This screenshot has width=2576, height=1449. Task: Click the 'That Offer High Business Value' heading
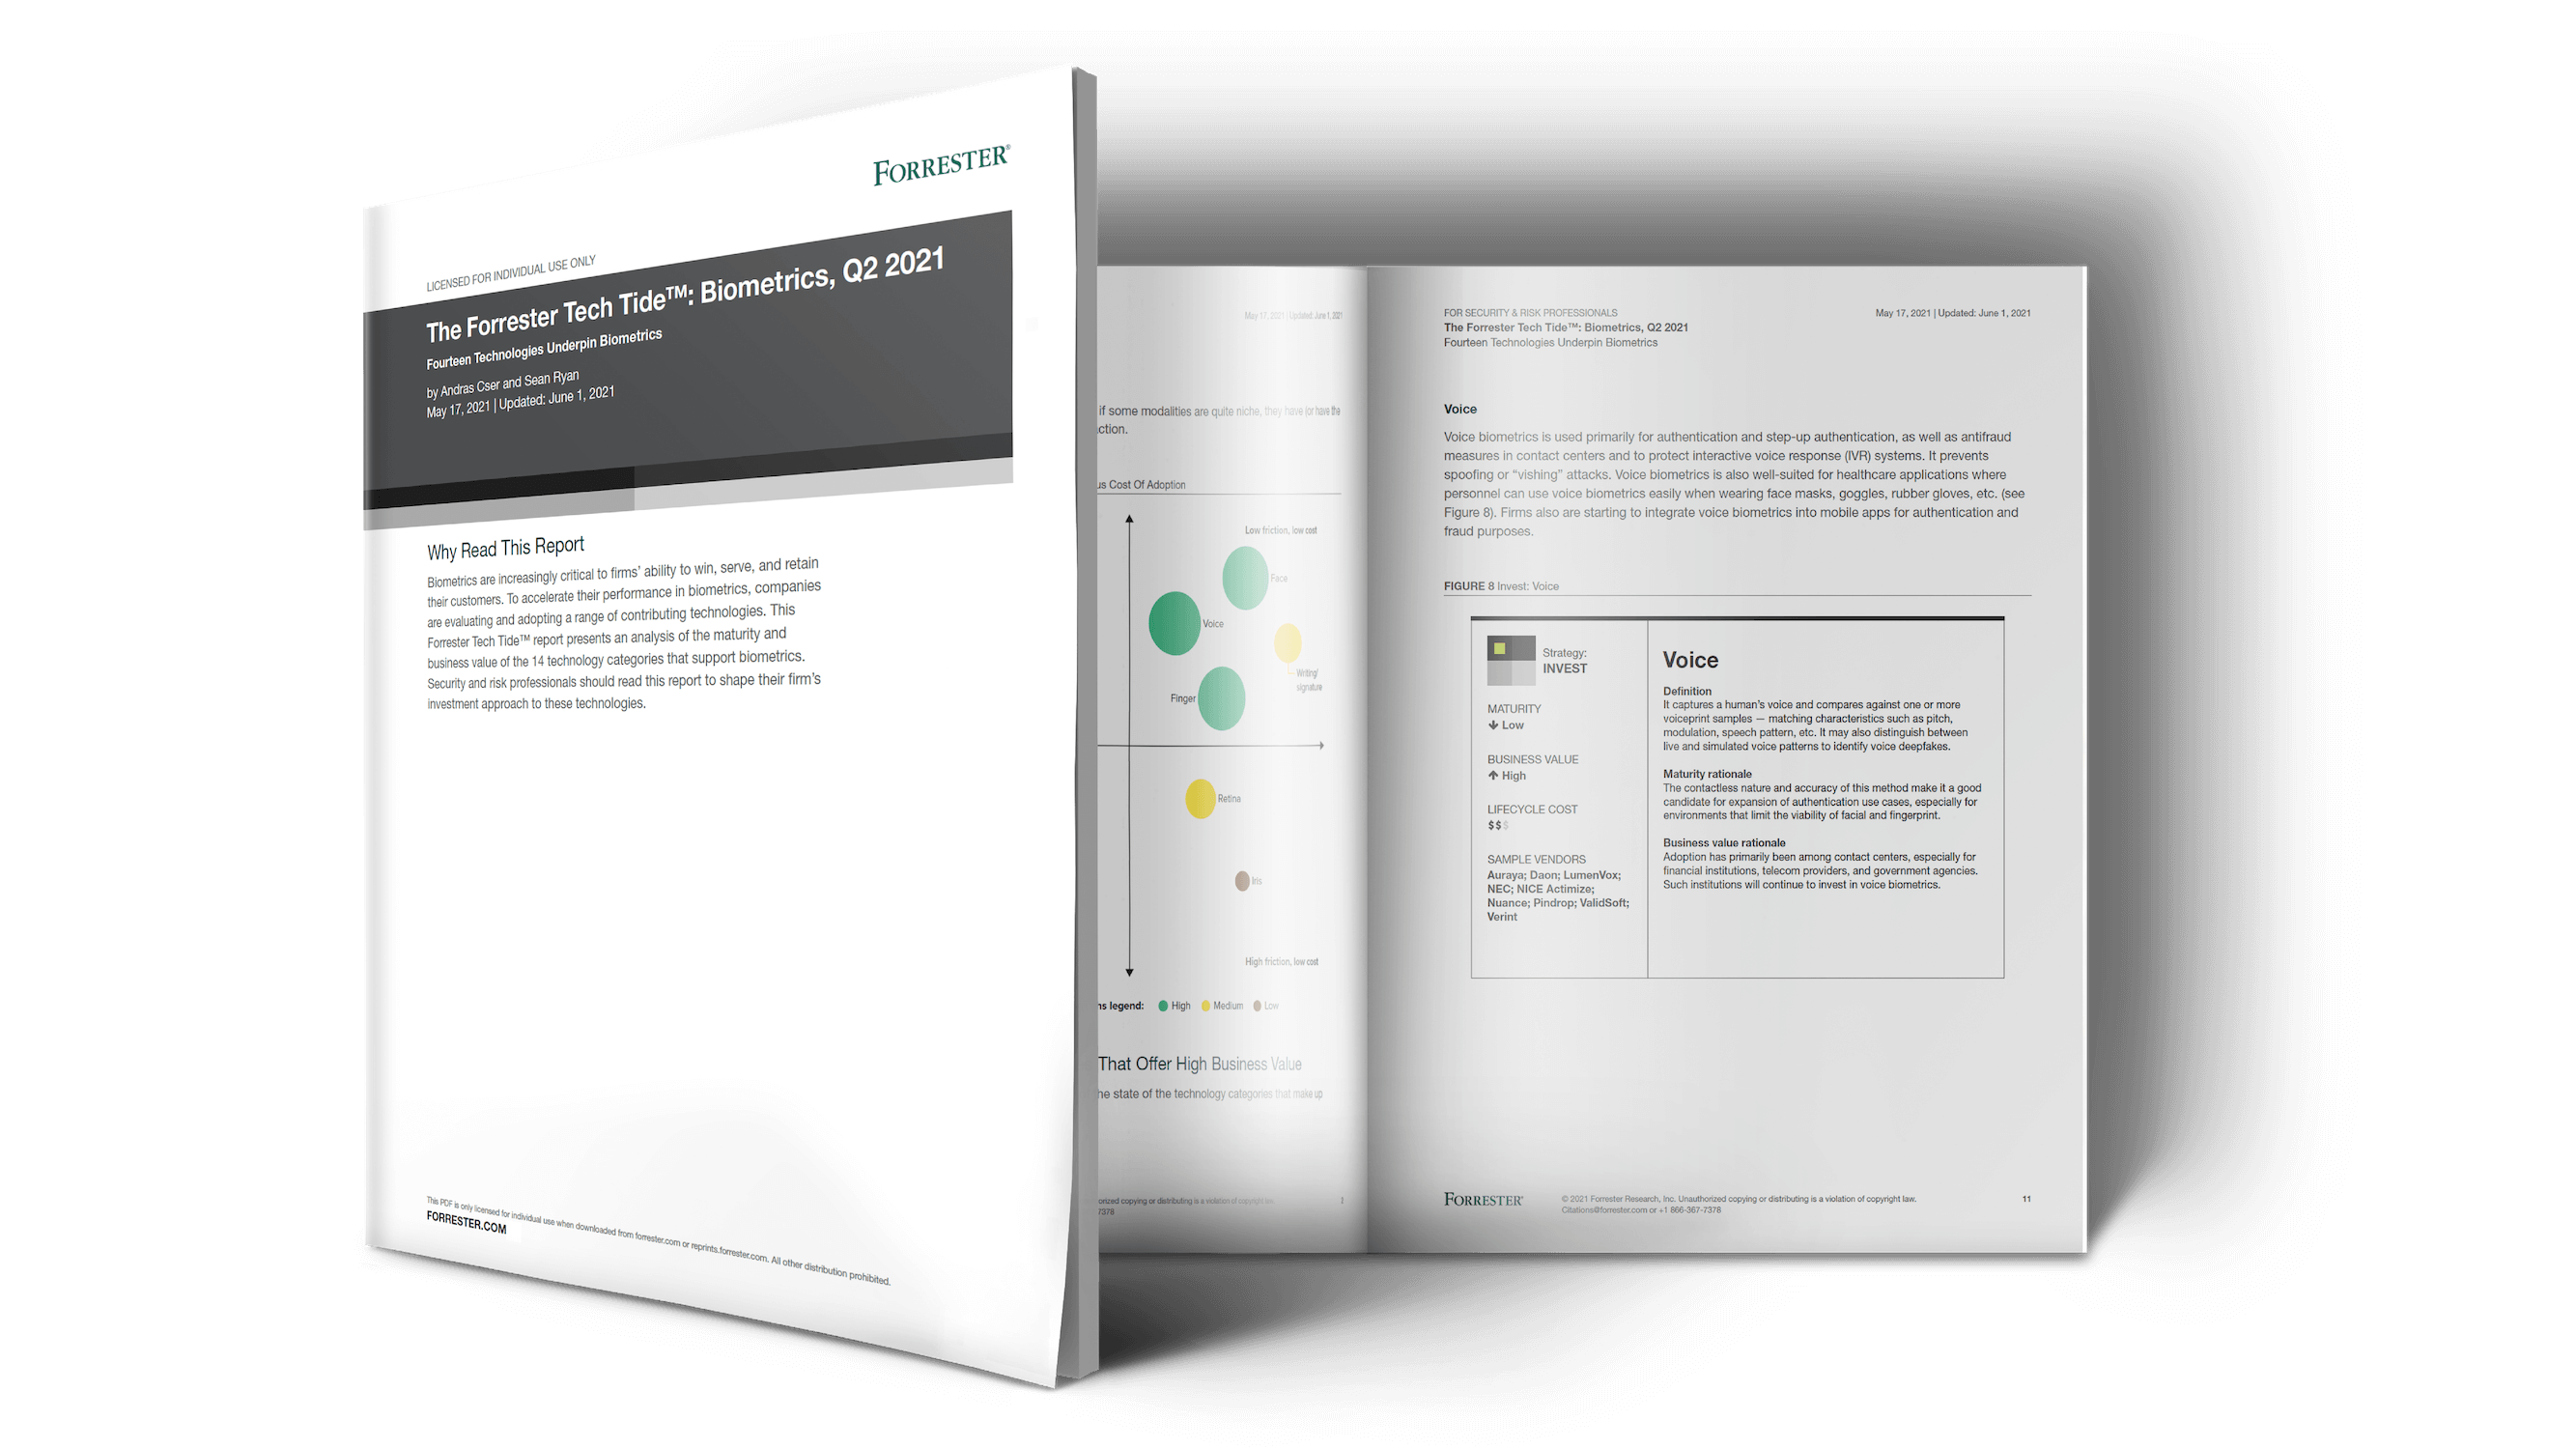coord(1200,1064)
